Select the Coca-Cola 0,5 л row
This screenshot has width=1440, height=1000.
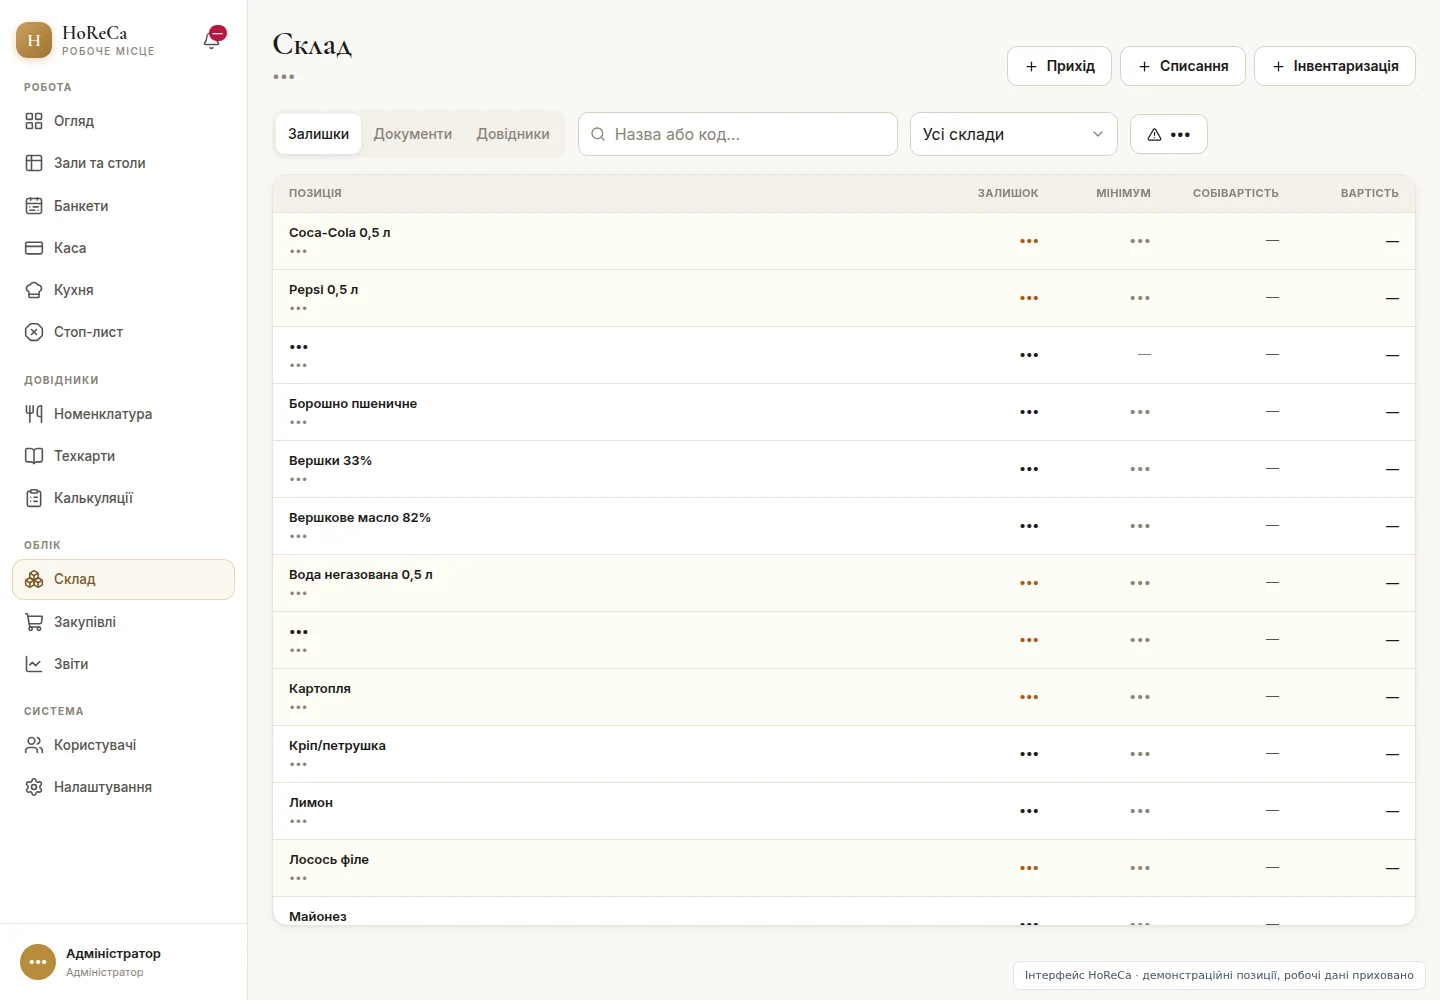click(844, 241)
